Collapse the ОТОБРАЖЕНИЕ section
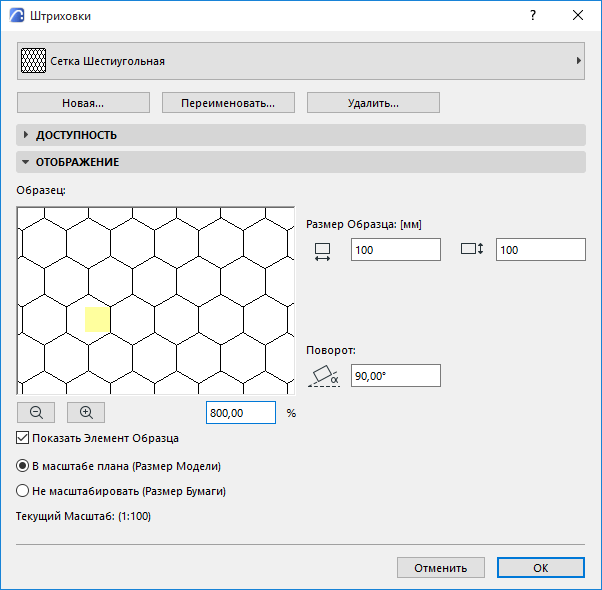 pyautogui.click(x=301, y=162)
